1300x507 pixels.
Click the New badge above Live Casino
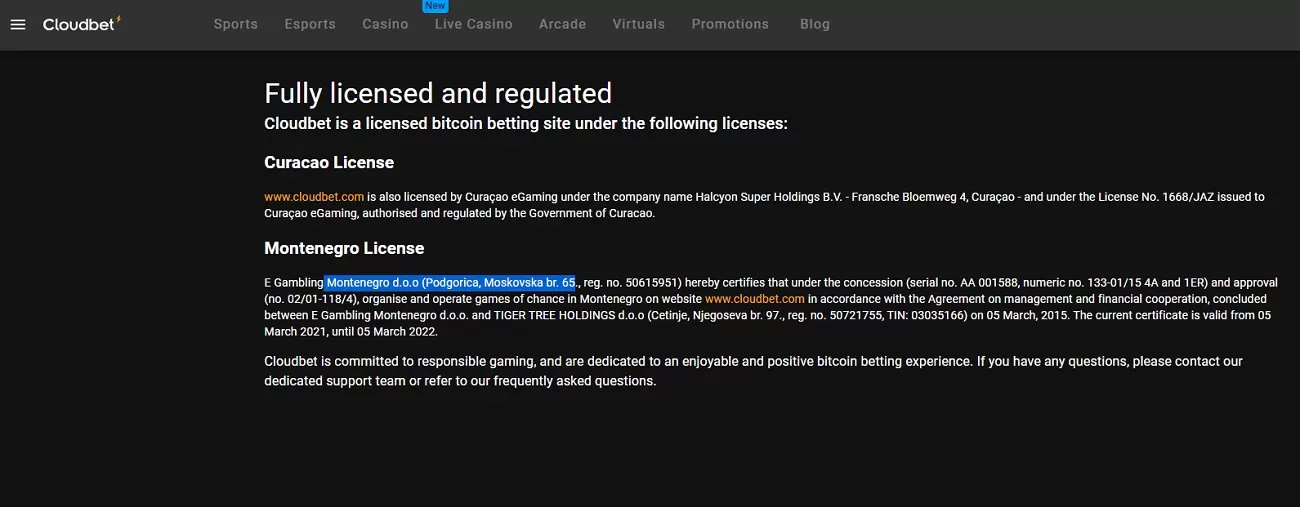[x=435, y=6]
